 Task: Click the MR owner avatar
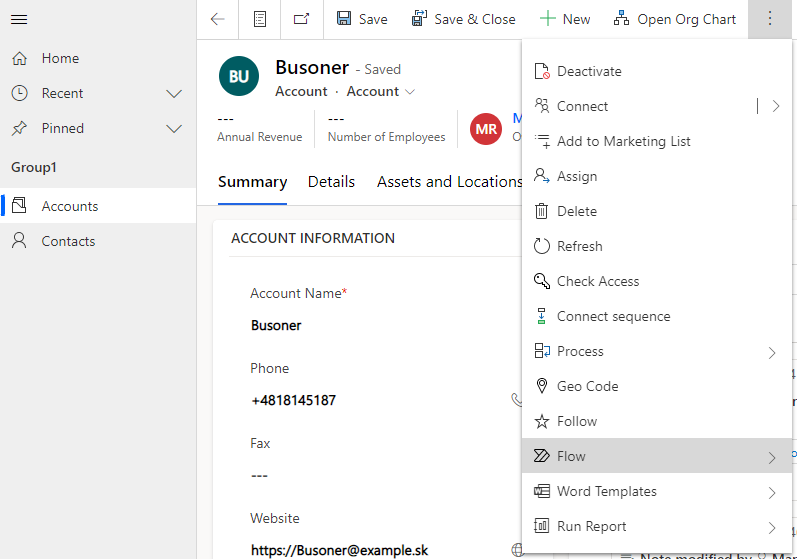(486, 129)
